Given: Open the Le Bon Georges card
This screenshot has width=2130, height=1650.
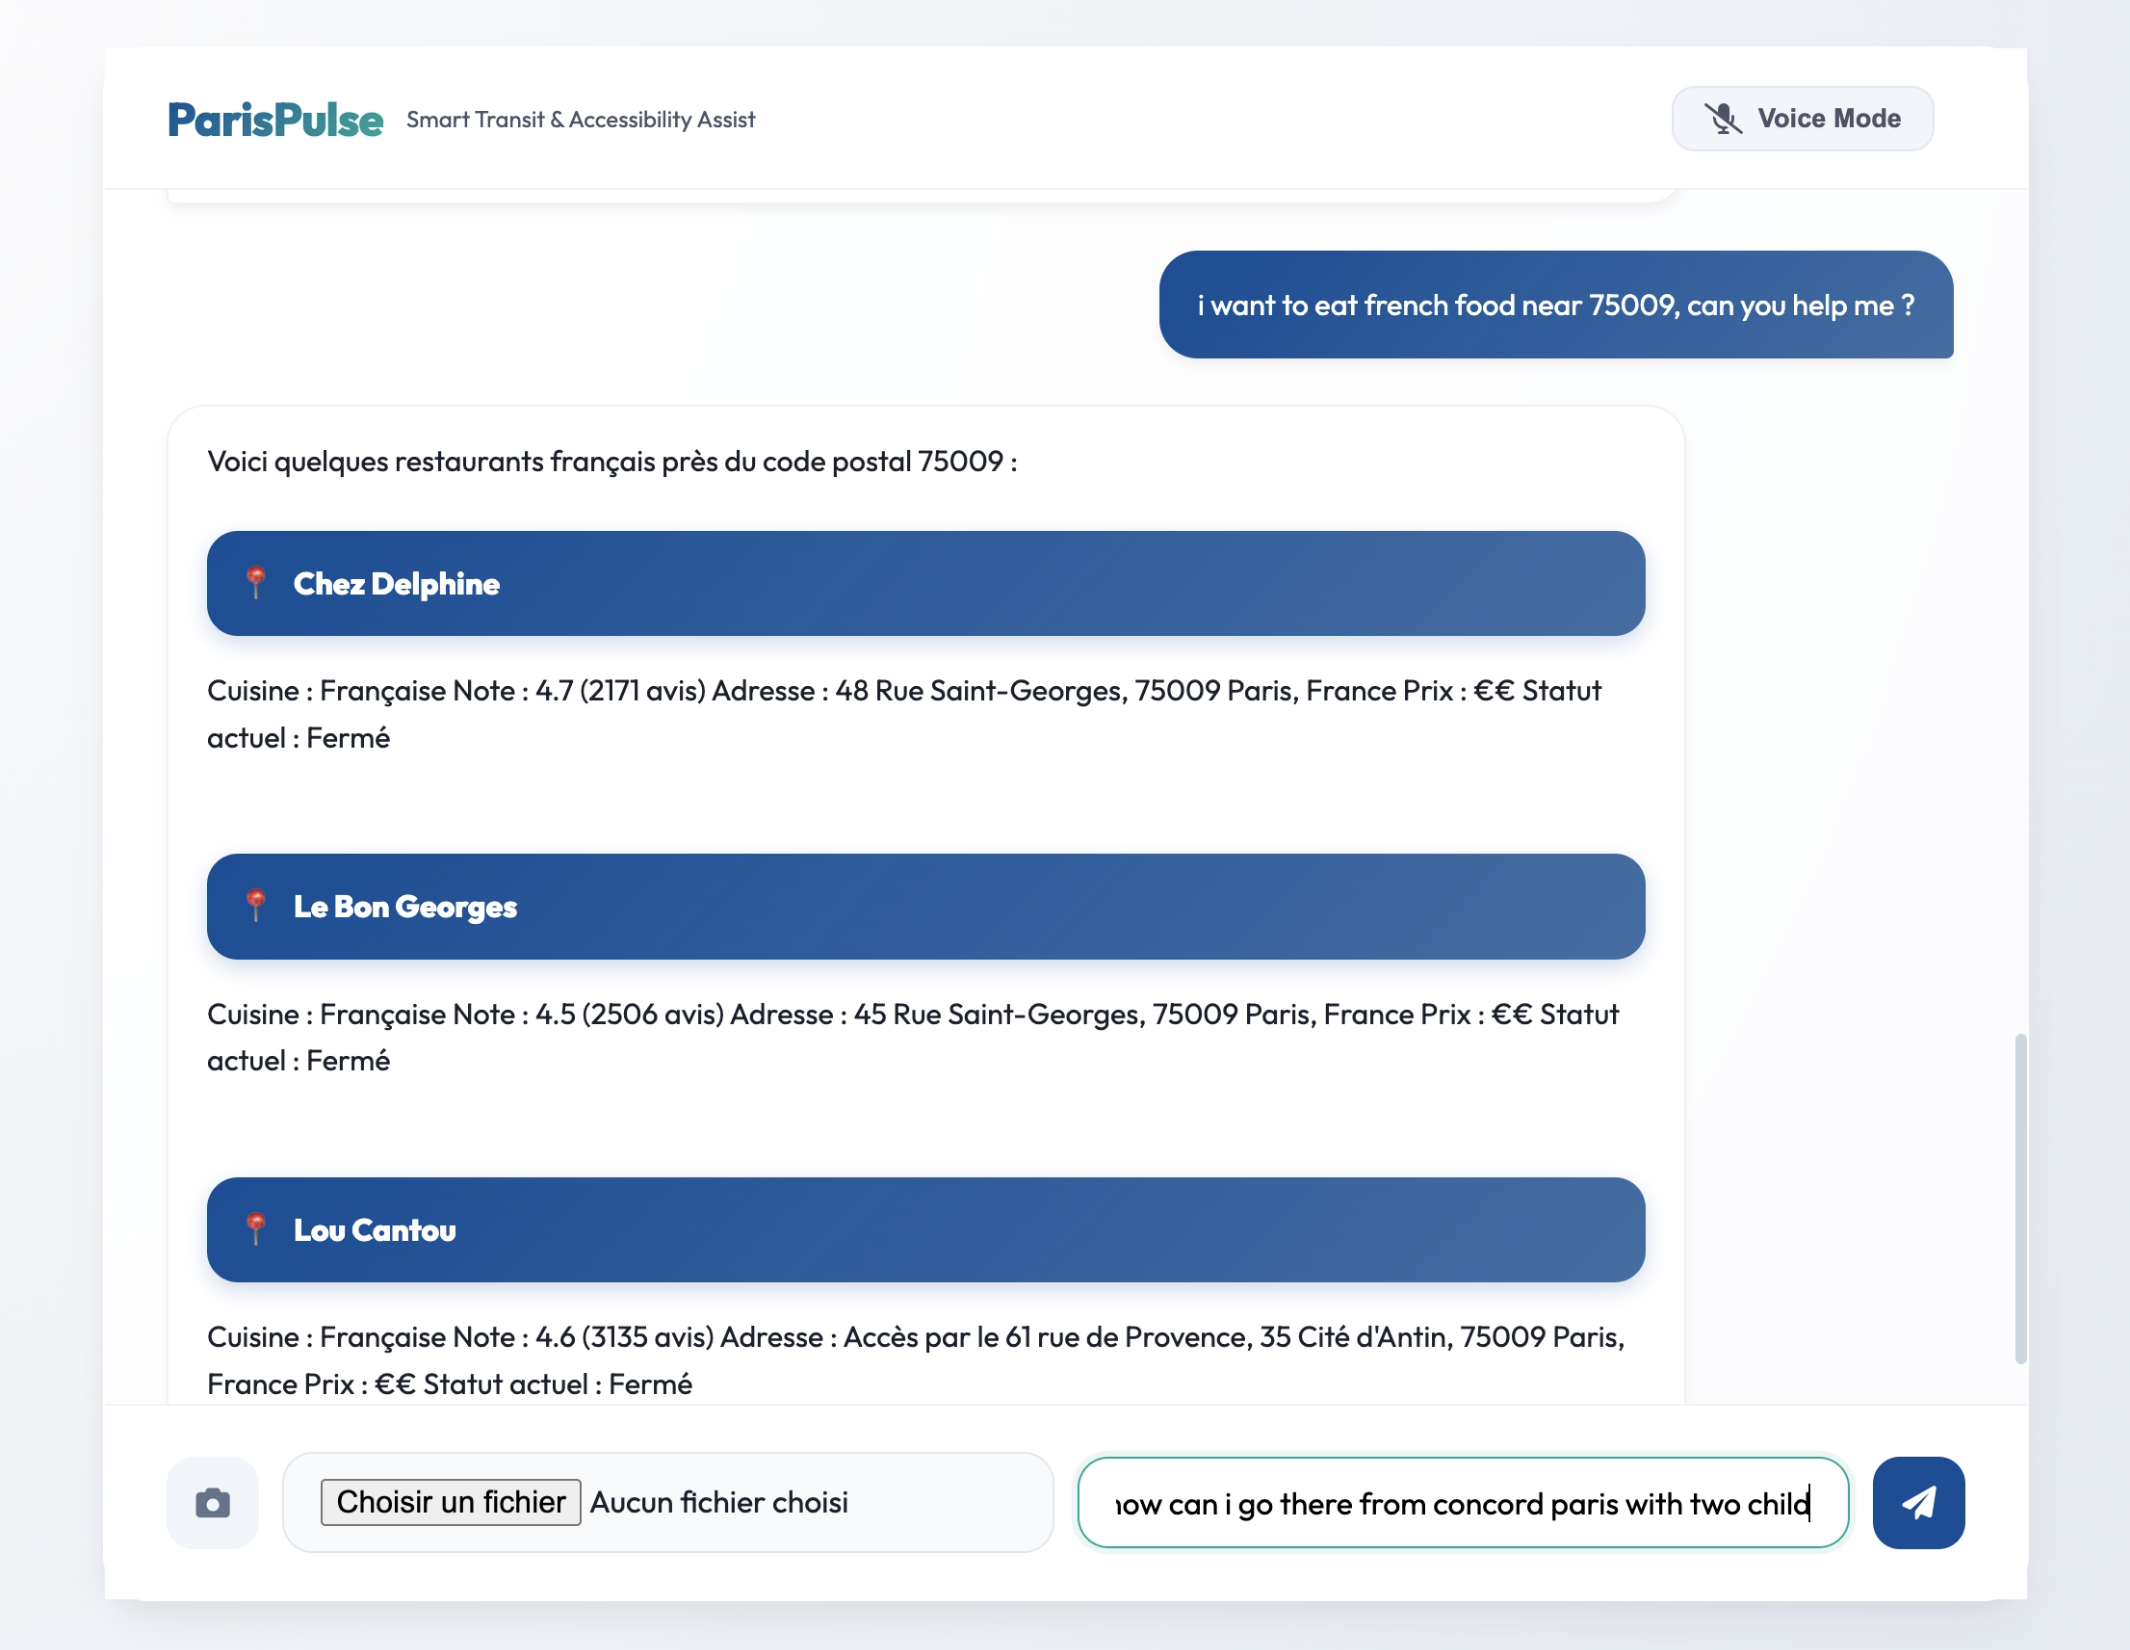Looking at the screenshot, I should [x=925, y=906].
